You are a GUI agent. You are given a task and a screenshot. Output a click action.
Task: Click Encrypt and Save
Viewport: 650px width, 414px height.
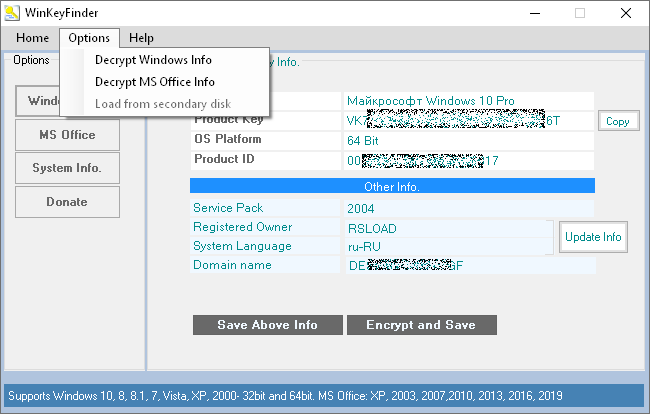(422, 324)
